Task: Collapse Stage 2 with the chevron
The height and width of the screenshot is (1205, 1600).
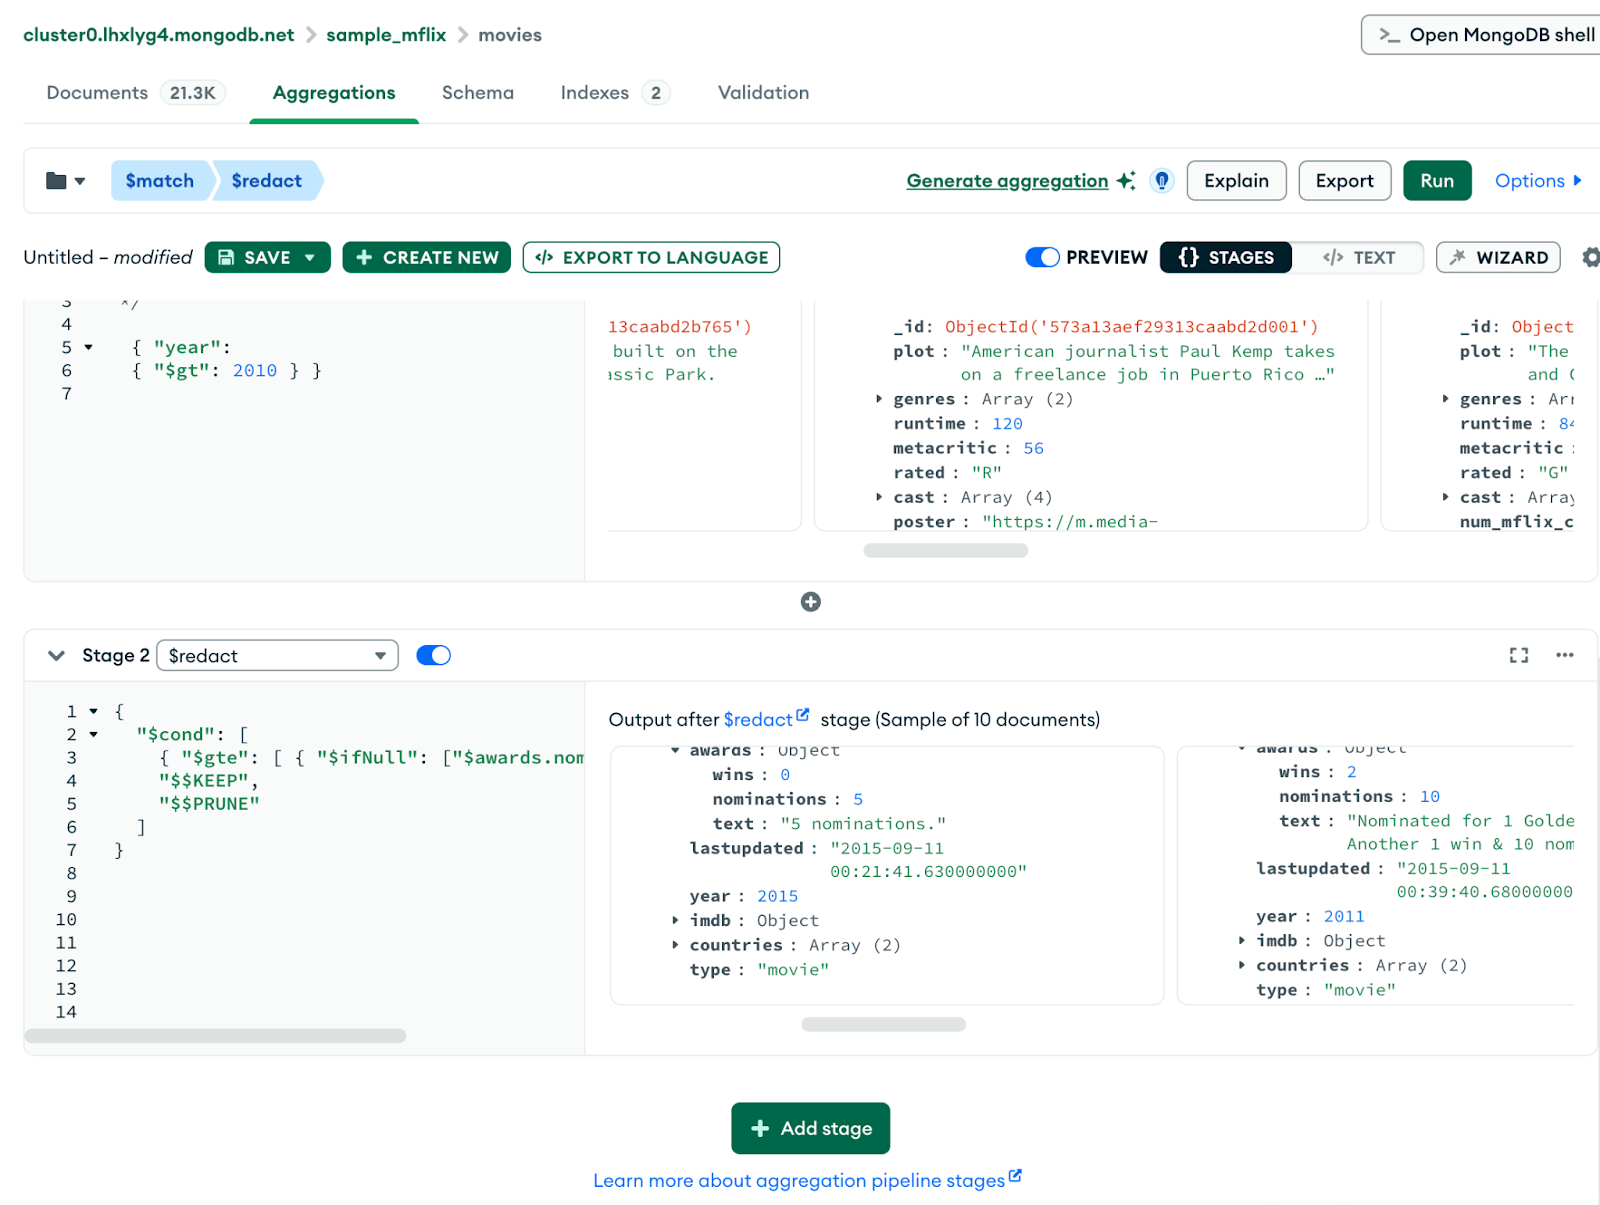Action: (x=56, y=655)
